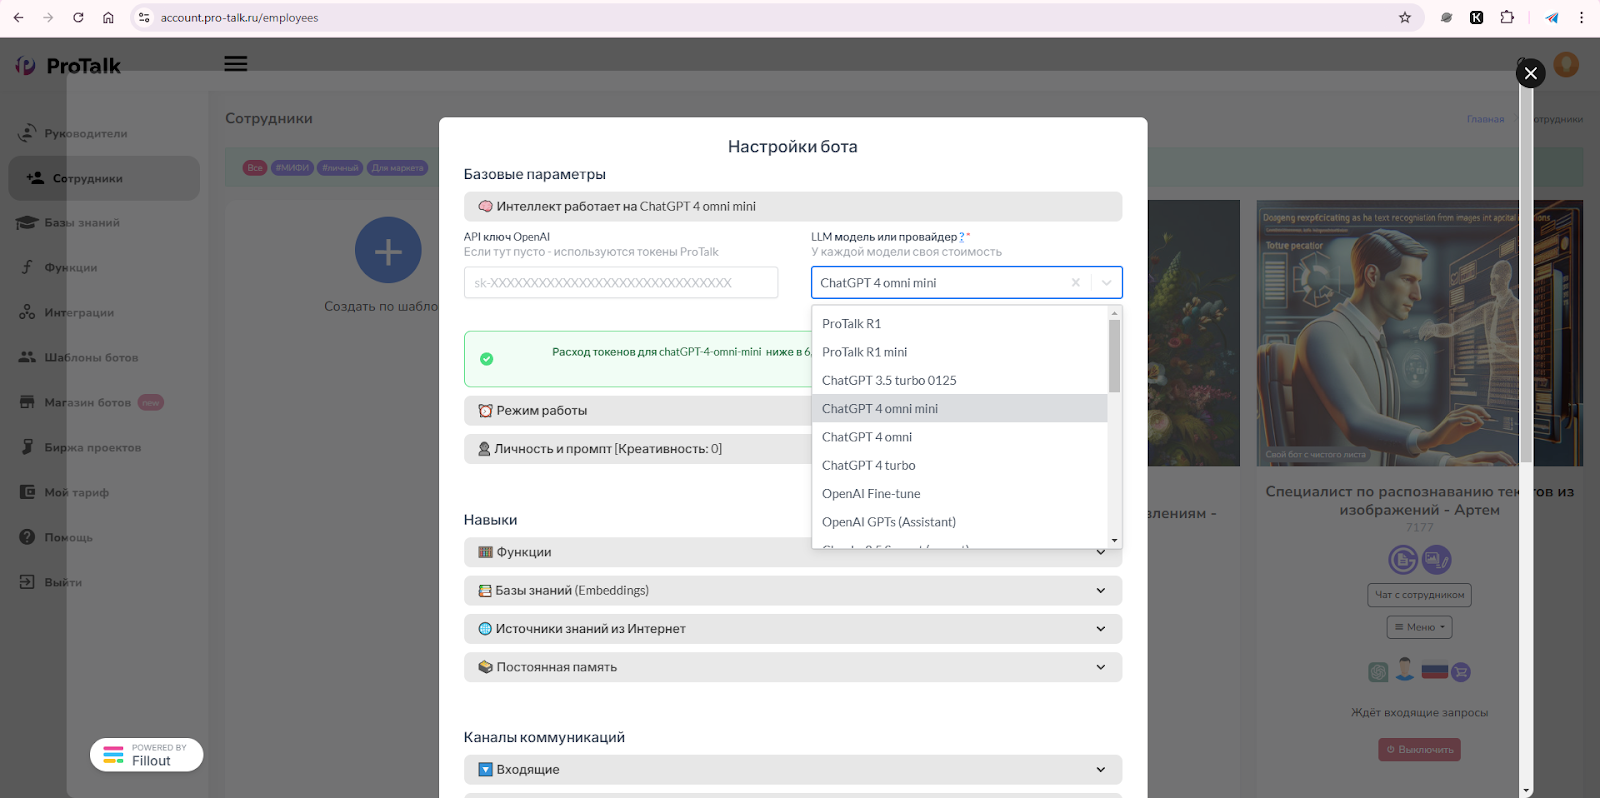Click the green checkmark status icon

point(487,359)
